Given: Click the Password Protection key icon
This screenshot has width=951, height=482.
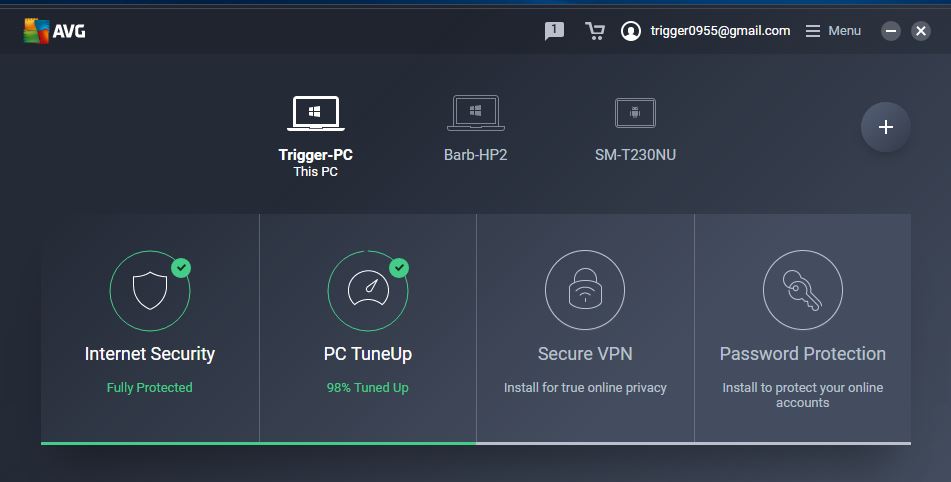Looking at the screenshot, I should coord(802,290).
